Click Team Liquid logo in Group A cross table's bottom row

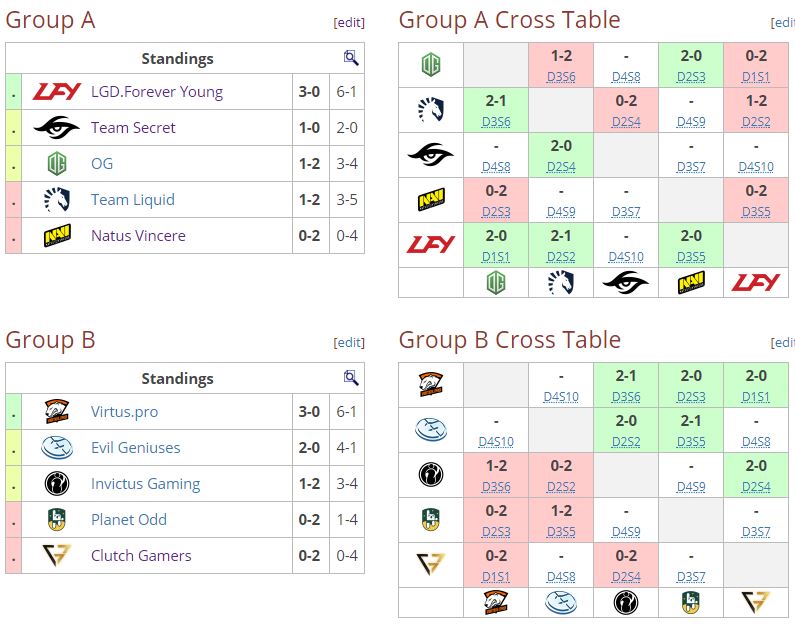[561, 283]
